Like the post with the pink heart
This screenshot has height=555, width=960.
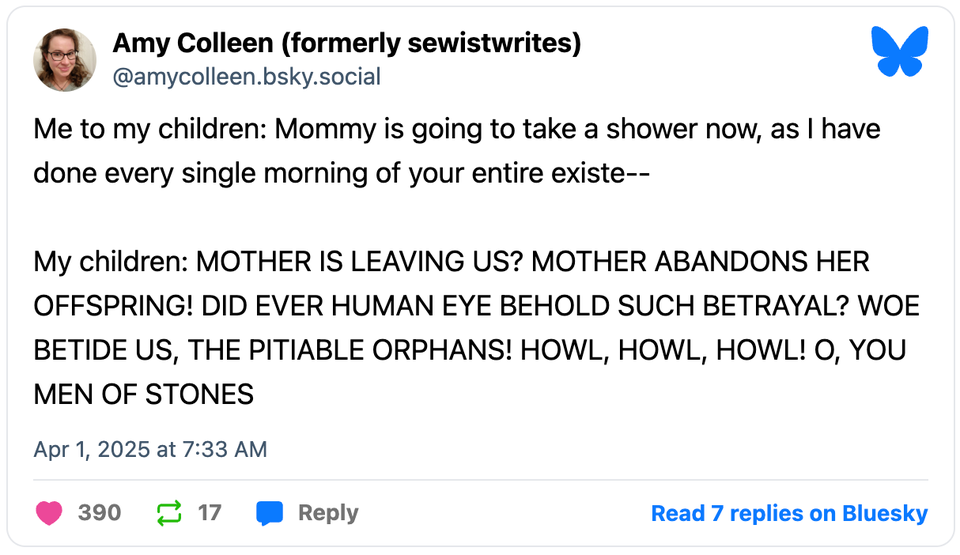(x=49, y=513)
